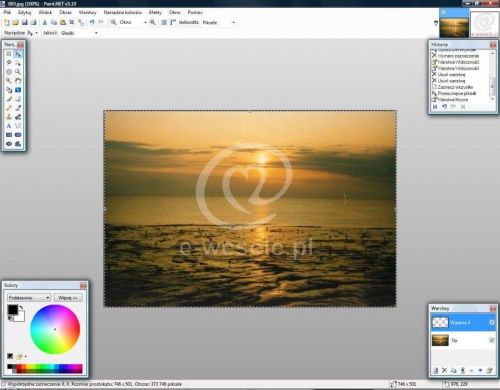The height and width of the screenshot is (390, 500).
Task: Select the Clone Stamp tool
Action: [x=9, y=117]
